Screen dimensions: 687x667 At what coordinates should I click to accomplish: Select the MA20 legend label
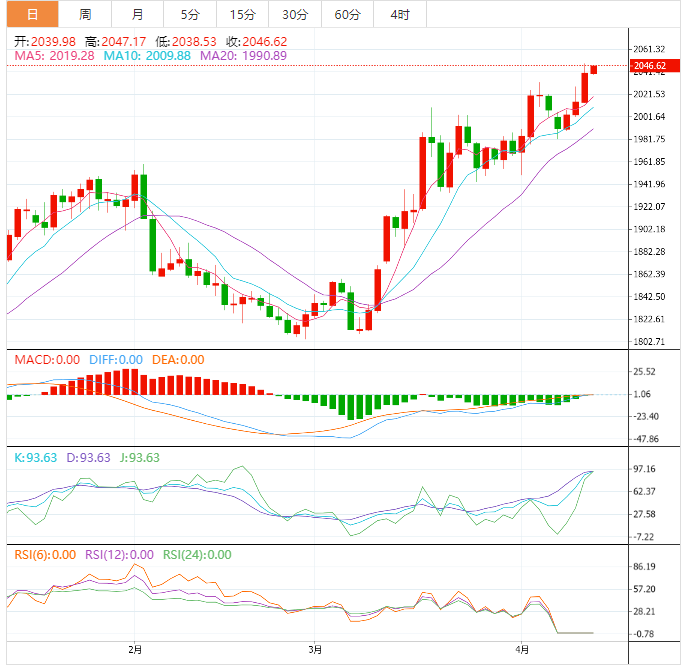click(243, 56)
